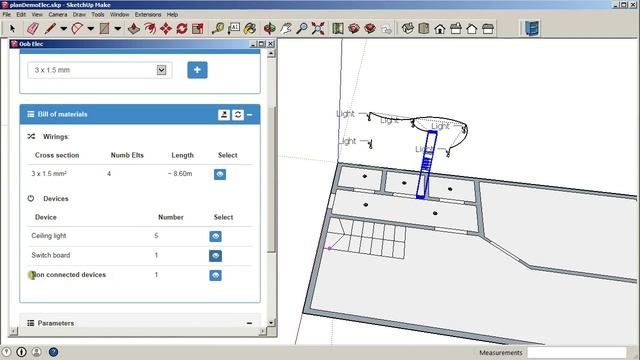Choose the Move tool
640x360 pixels.
[166, 29]
